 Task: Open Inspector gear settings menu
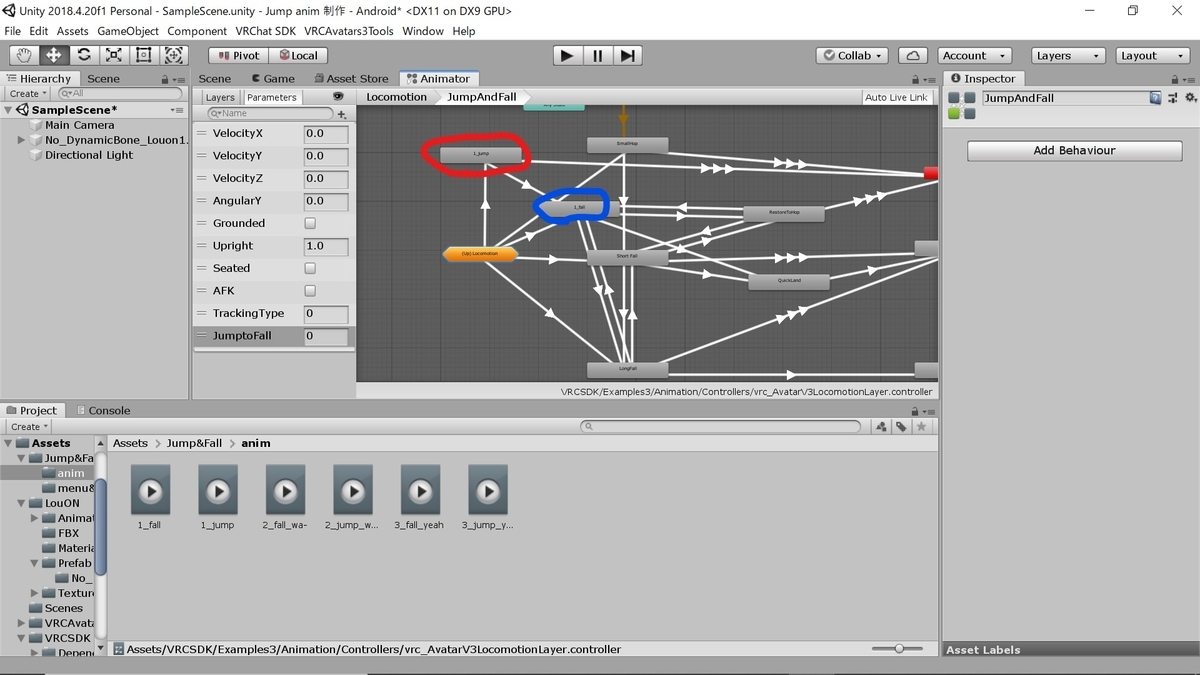pos(1190,98)
